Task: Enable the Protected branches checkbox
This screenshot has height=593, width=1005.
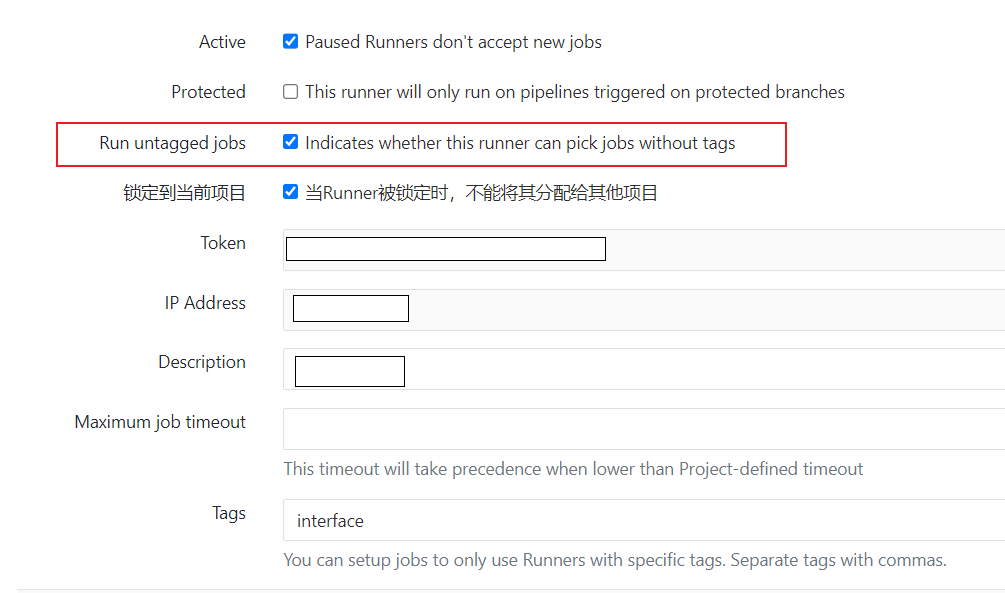Action: (290, 92)
